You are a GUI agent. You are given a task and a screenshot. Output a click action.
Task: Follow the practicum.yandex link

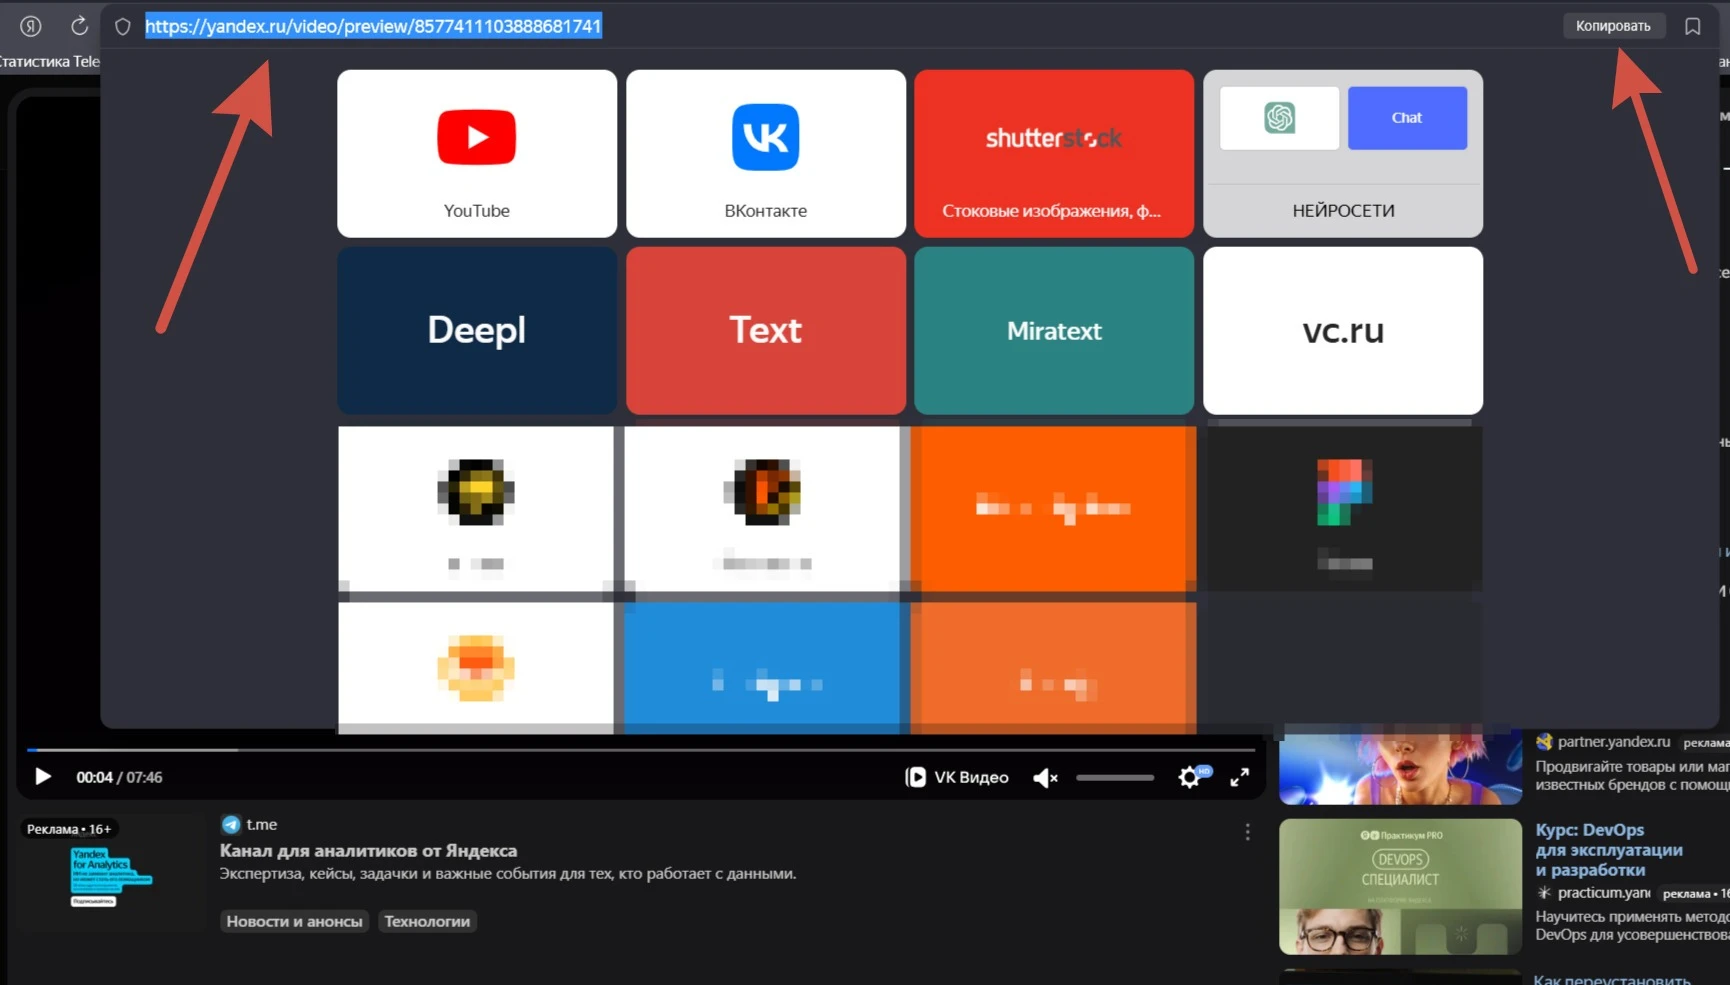tap(1604, 893)
